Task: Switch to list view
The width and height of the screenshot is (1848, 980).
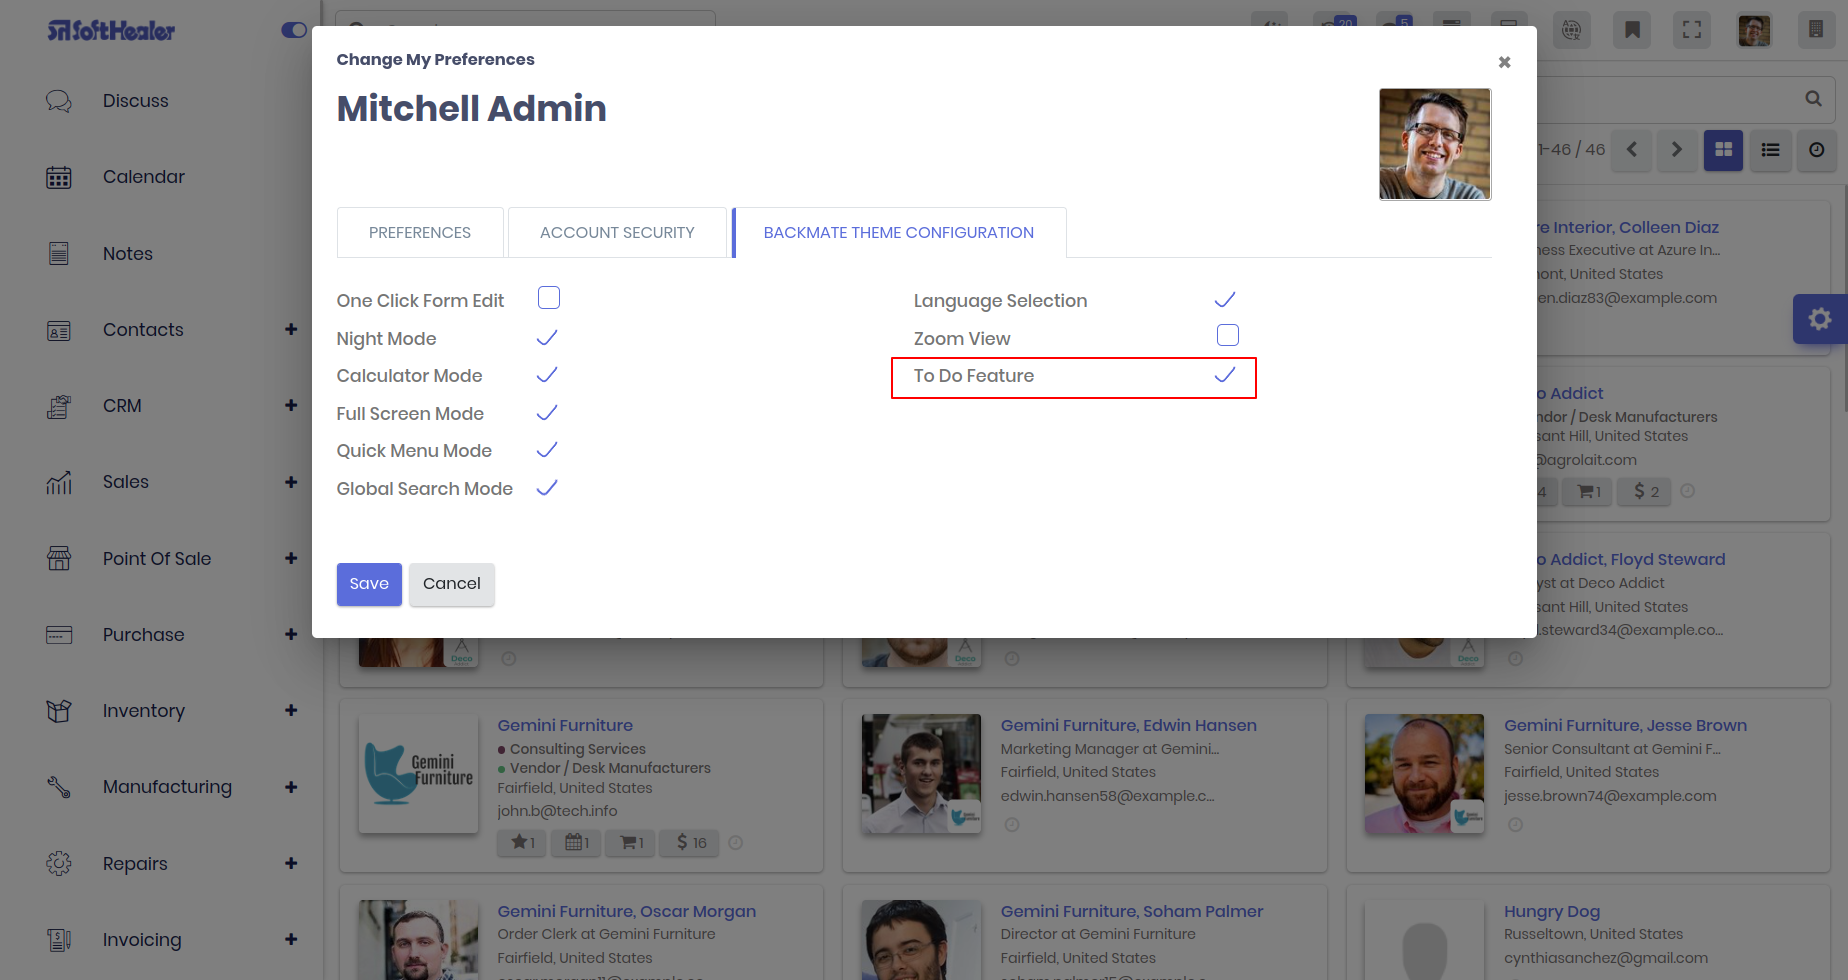Action: click(1770, 150)
